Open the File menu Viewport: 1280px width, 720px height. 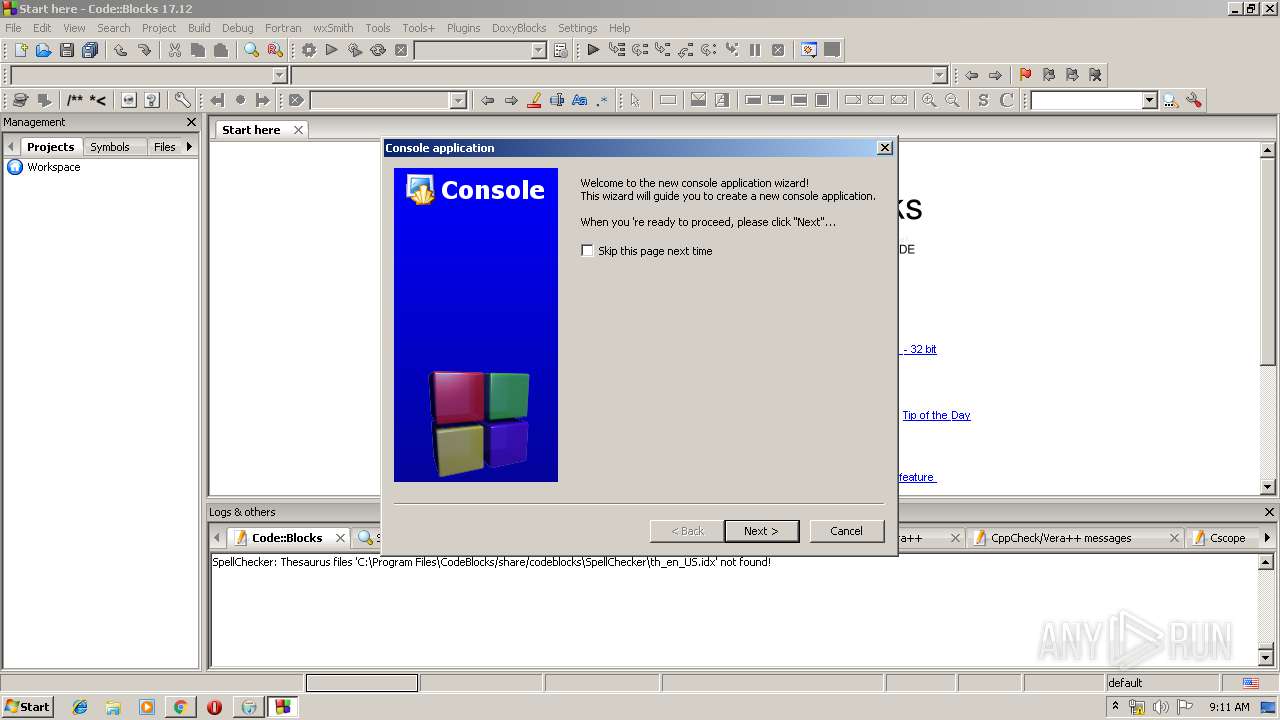click(x=13, y=28)
